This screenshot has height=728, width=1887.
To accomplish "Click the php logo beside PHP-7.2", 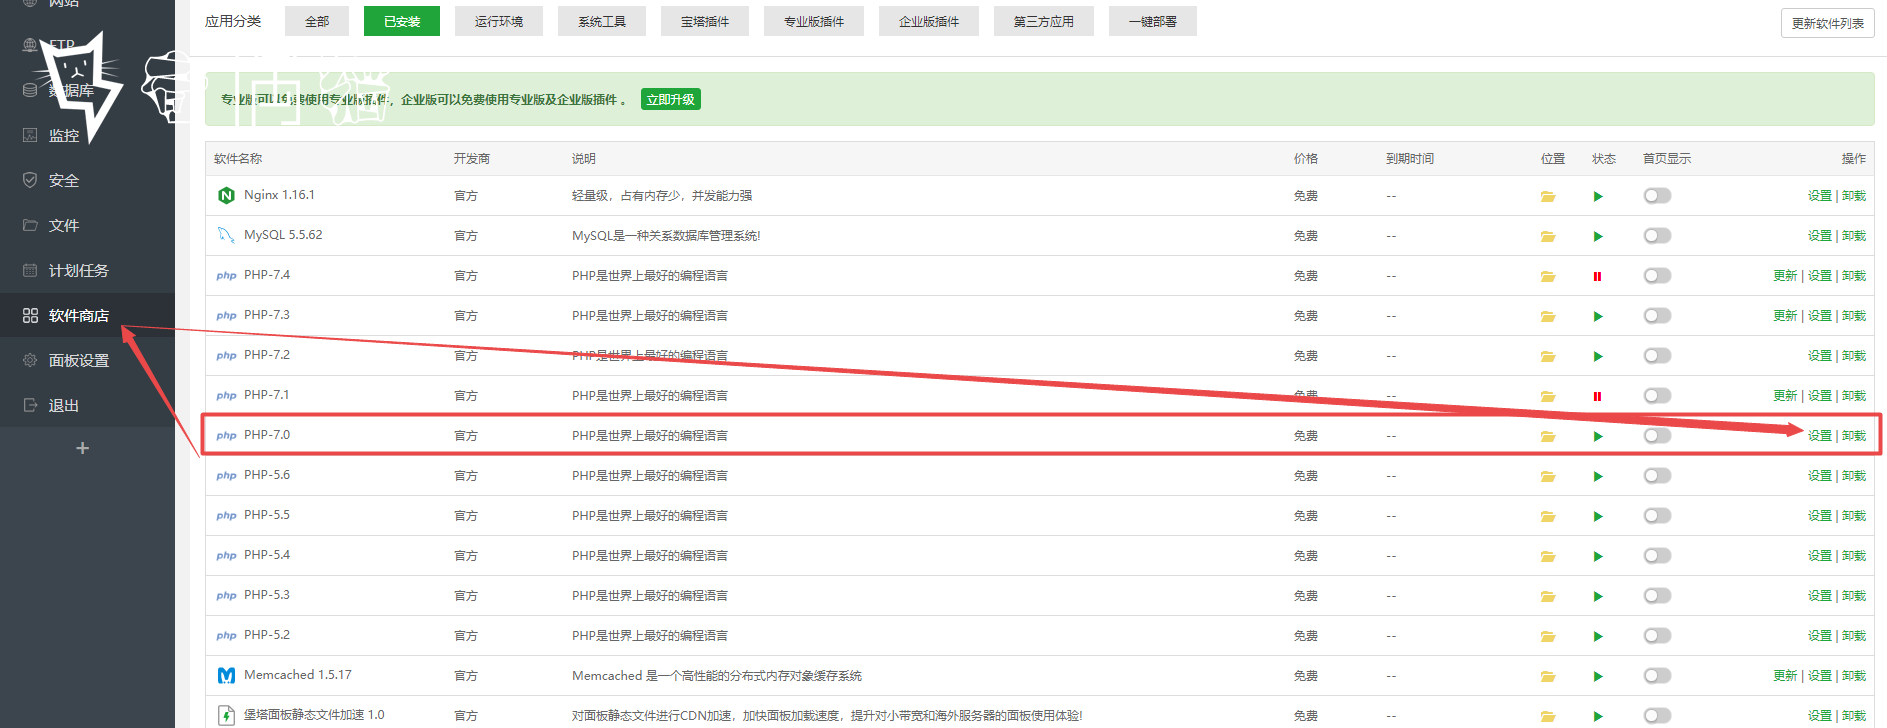I will (226, 355).
